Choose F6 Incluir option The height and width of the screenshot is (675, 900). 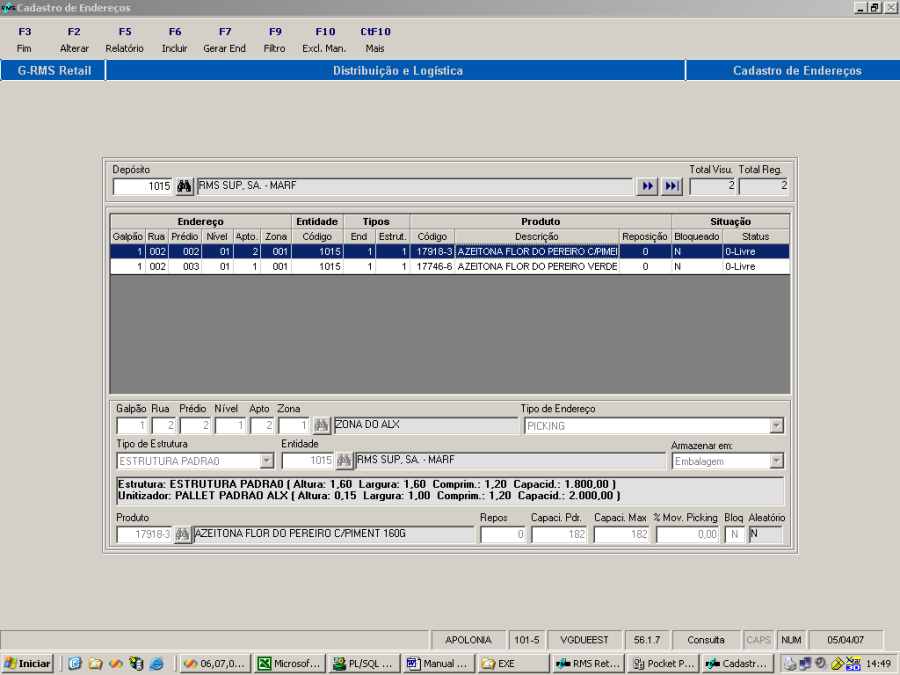click(174, 40)
